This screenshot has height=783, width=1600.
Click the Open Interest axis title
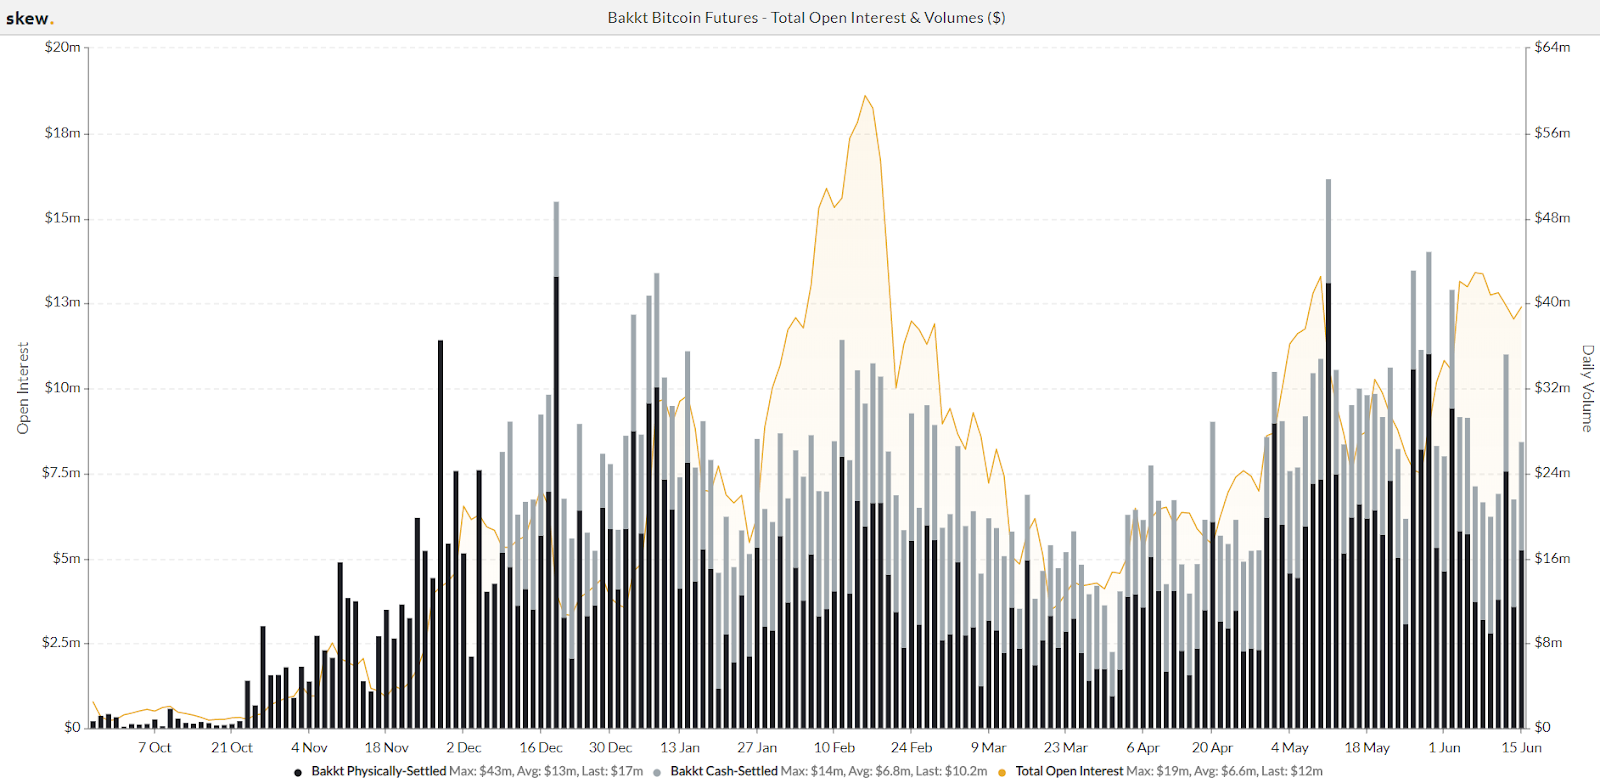[23, 388]
